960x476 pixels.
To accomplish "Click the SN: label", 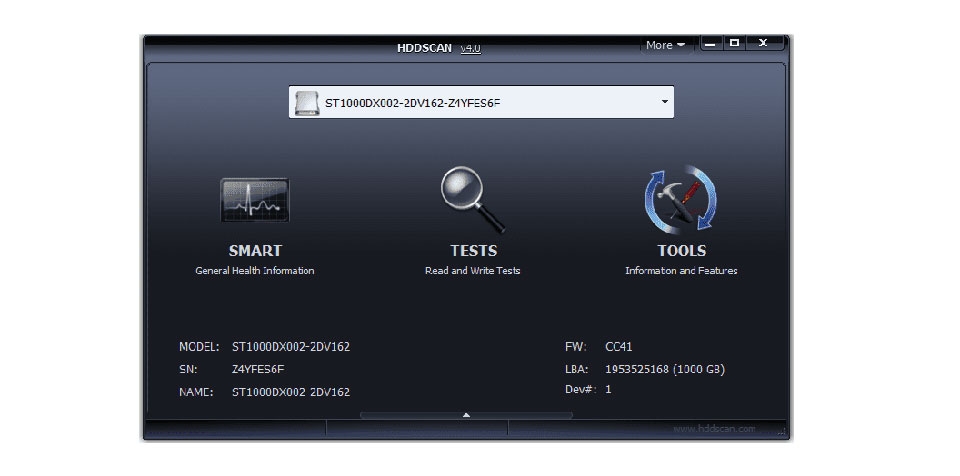I will coord(187,369).
